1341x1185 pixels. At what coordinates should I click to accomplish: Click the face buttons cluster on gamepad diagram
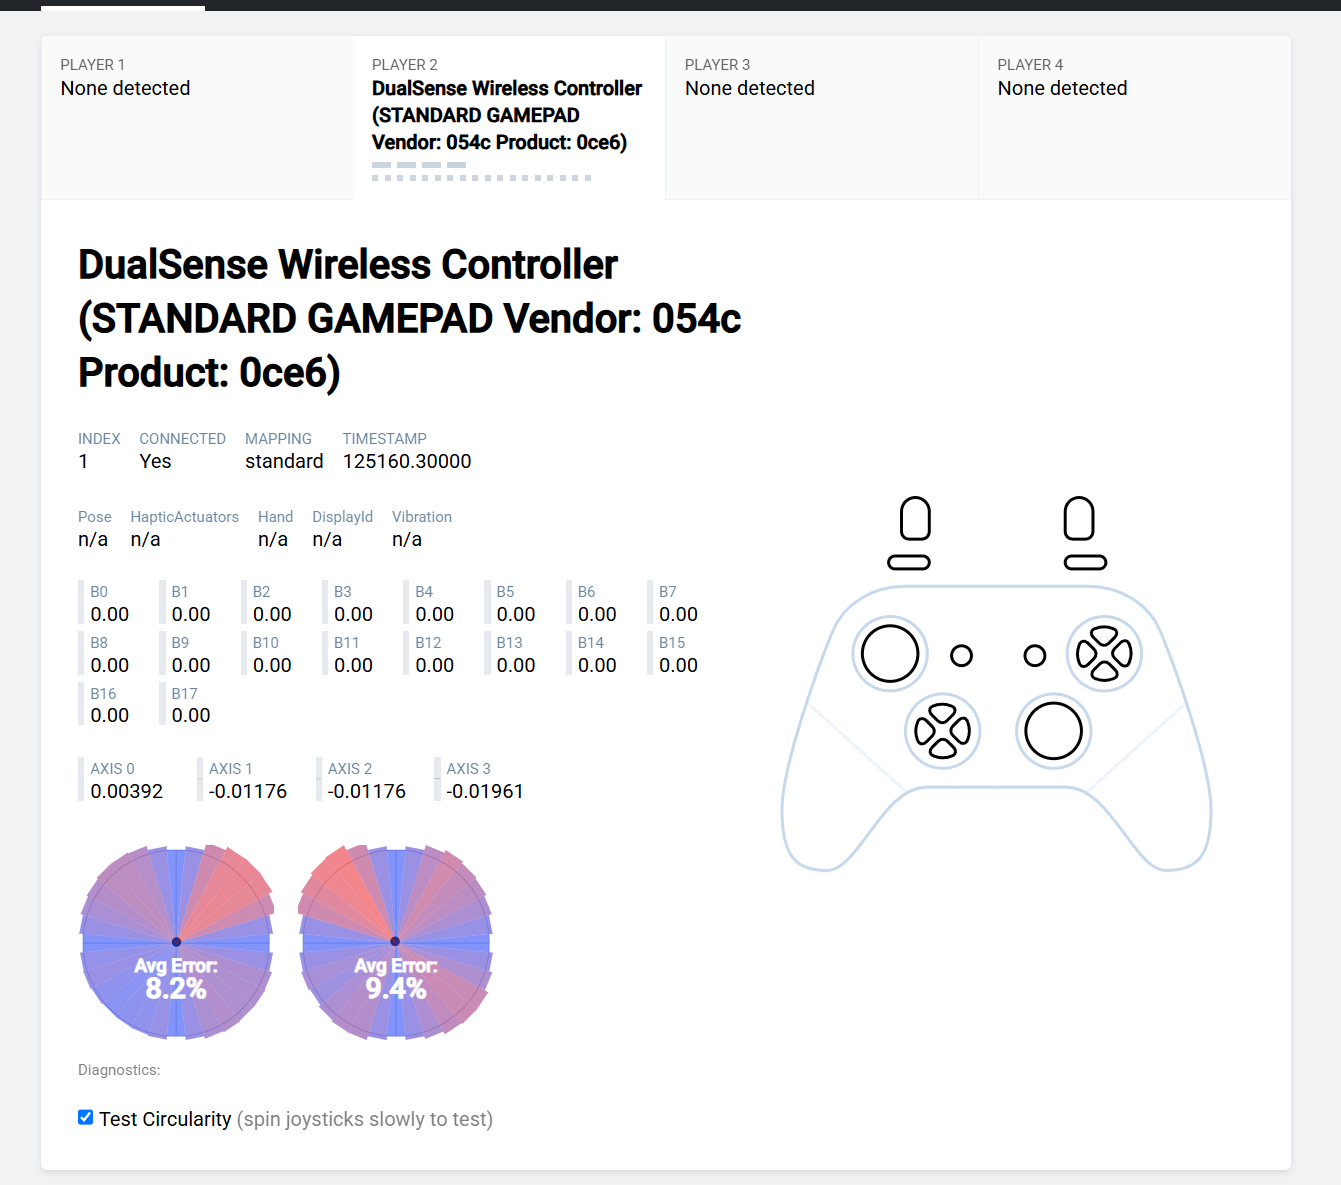(1104, 654)
